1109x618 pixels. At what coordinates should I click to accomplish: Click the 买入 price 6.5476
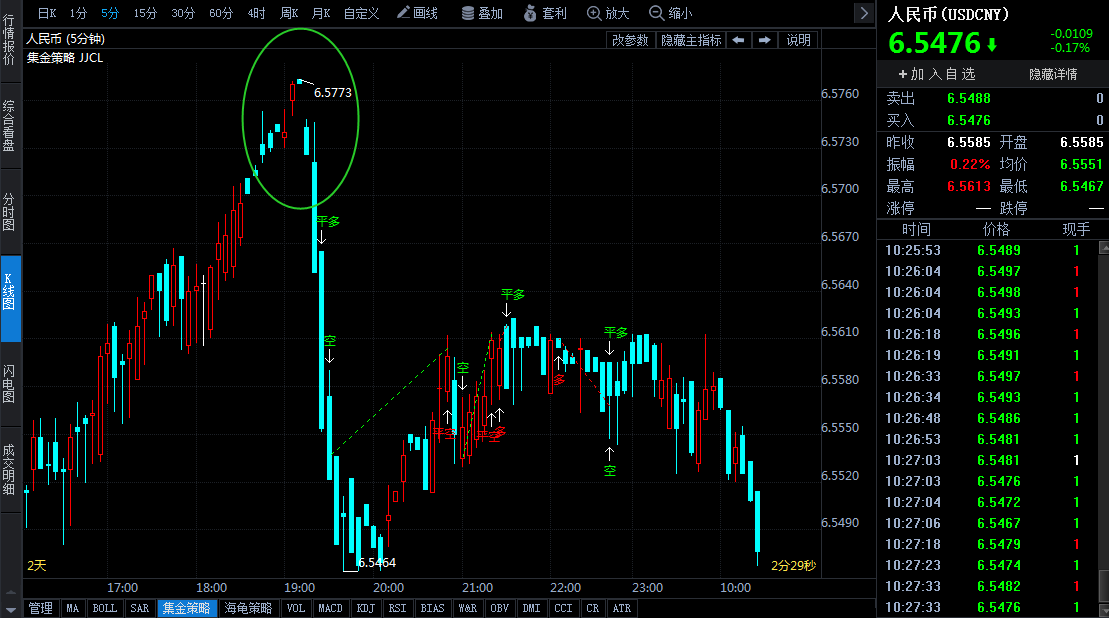click(x=969, y=120)
